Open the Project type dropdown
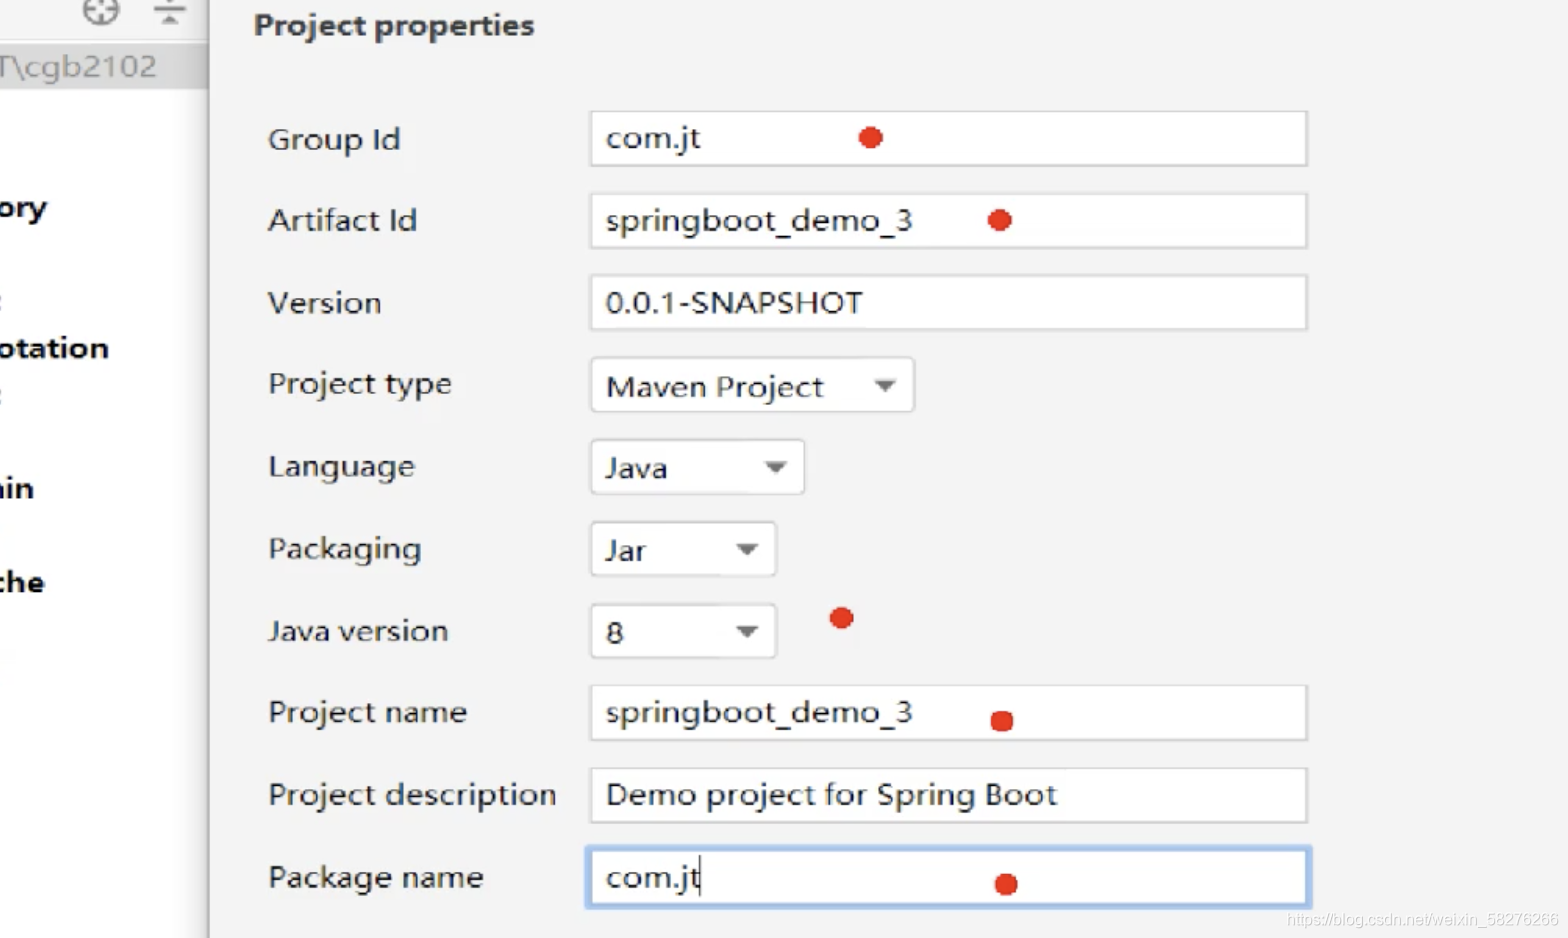The width and height of the screenshot is (1568, 938). click(x=751, y=385)
